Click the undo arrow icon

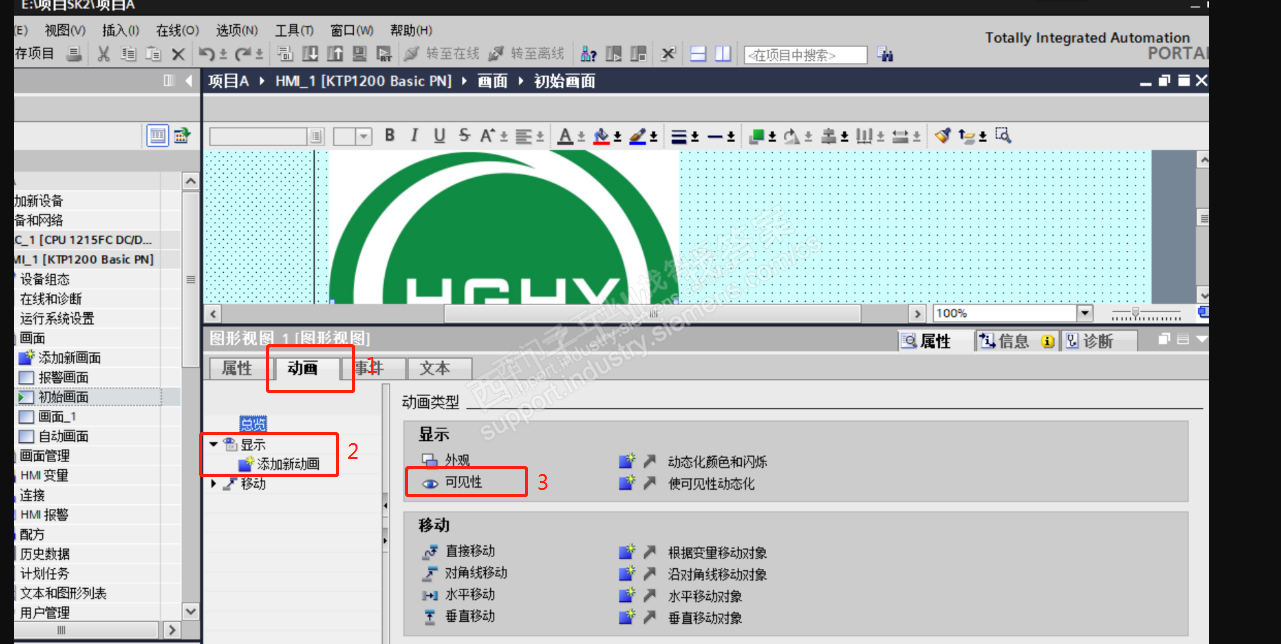click(206, 54)
